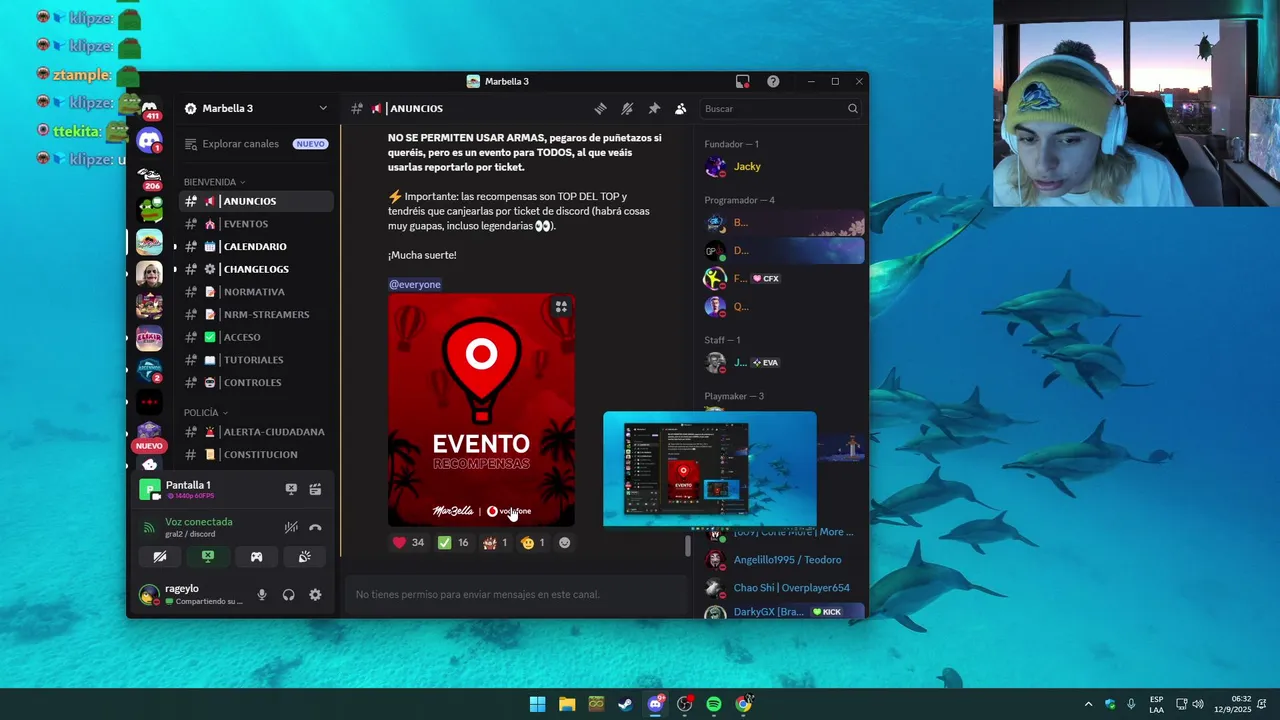Viewport: 1280px width, 720px height.
Task: Open the CHANGELOGS channel
Action: (256, 269)
